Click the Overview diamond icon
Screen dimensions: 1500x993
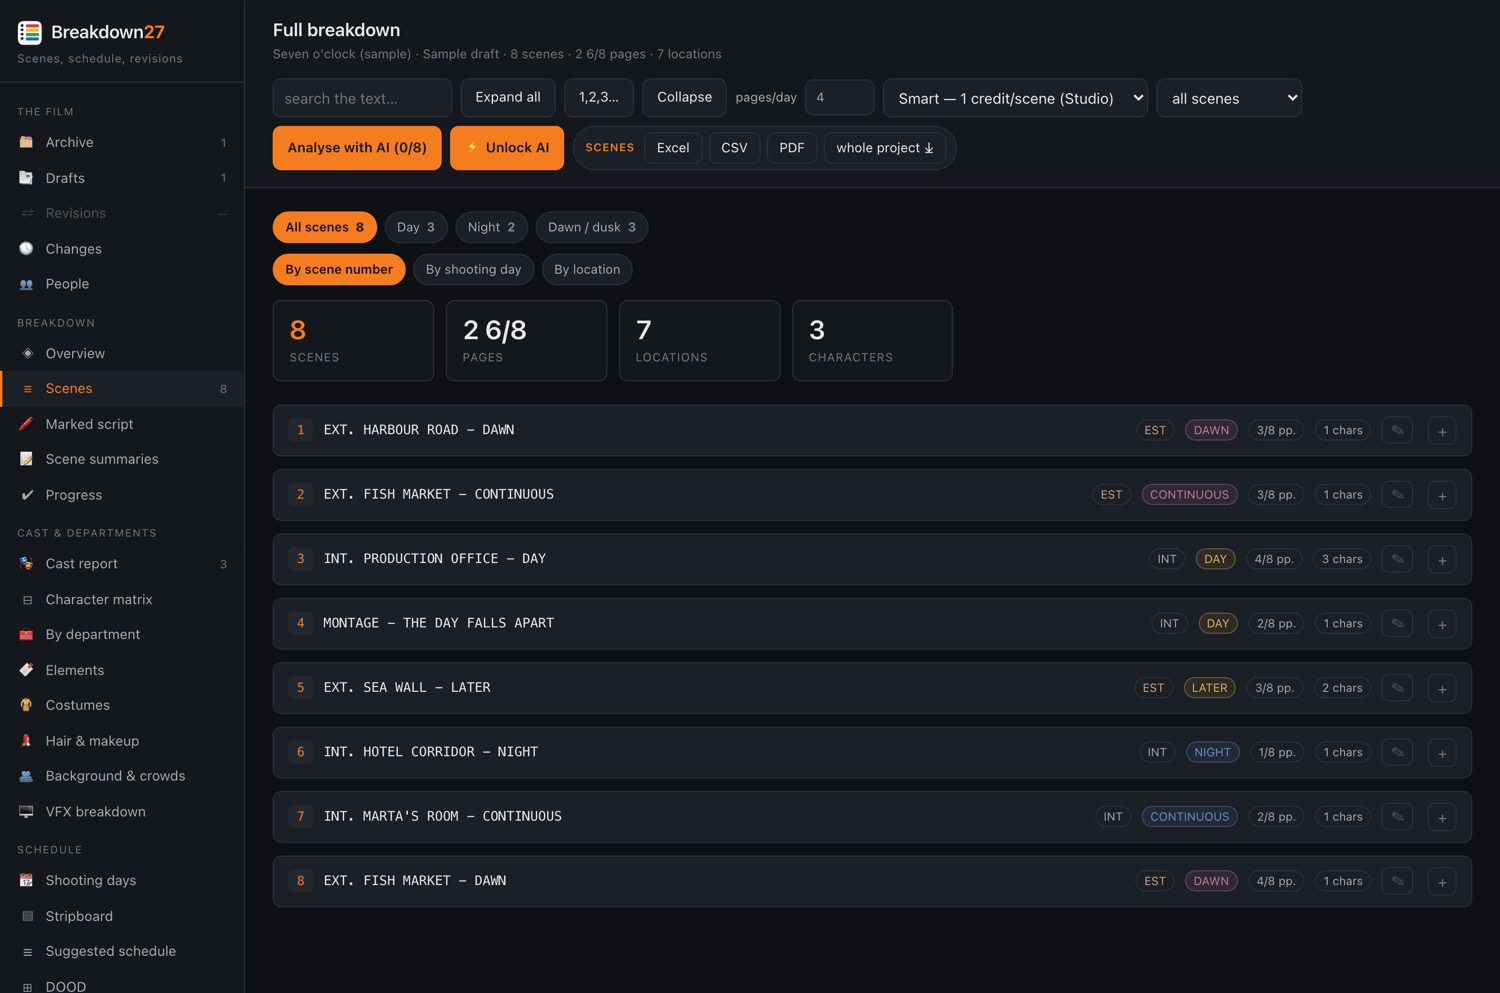27,353
